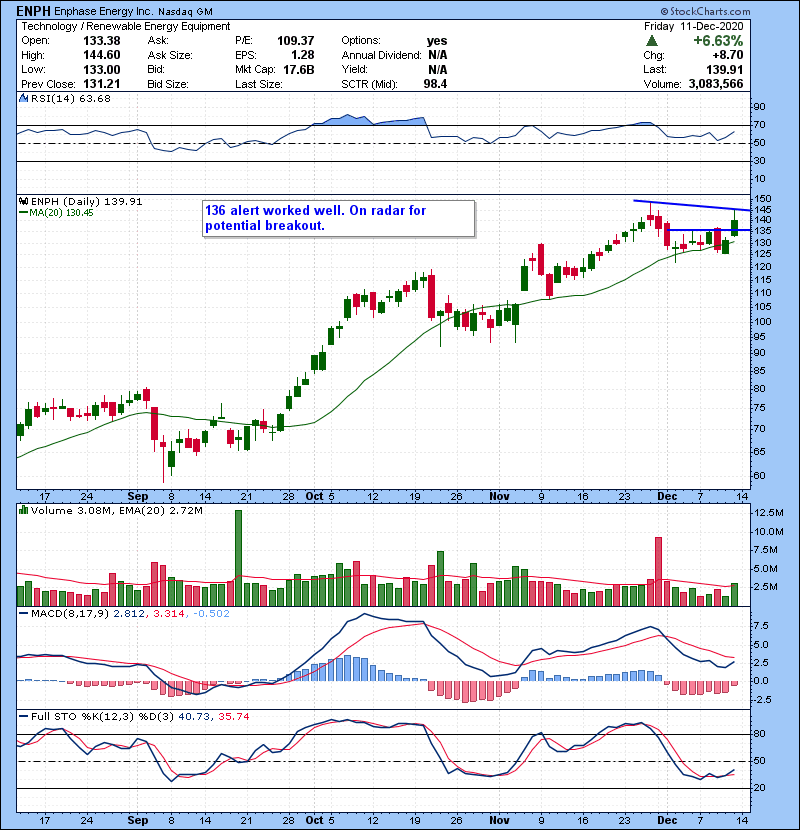Click the MACD histogram value -0.502
The image size is (800, 830).
coord(211,614)
